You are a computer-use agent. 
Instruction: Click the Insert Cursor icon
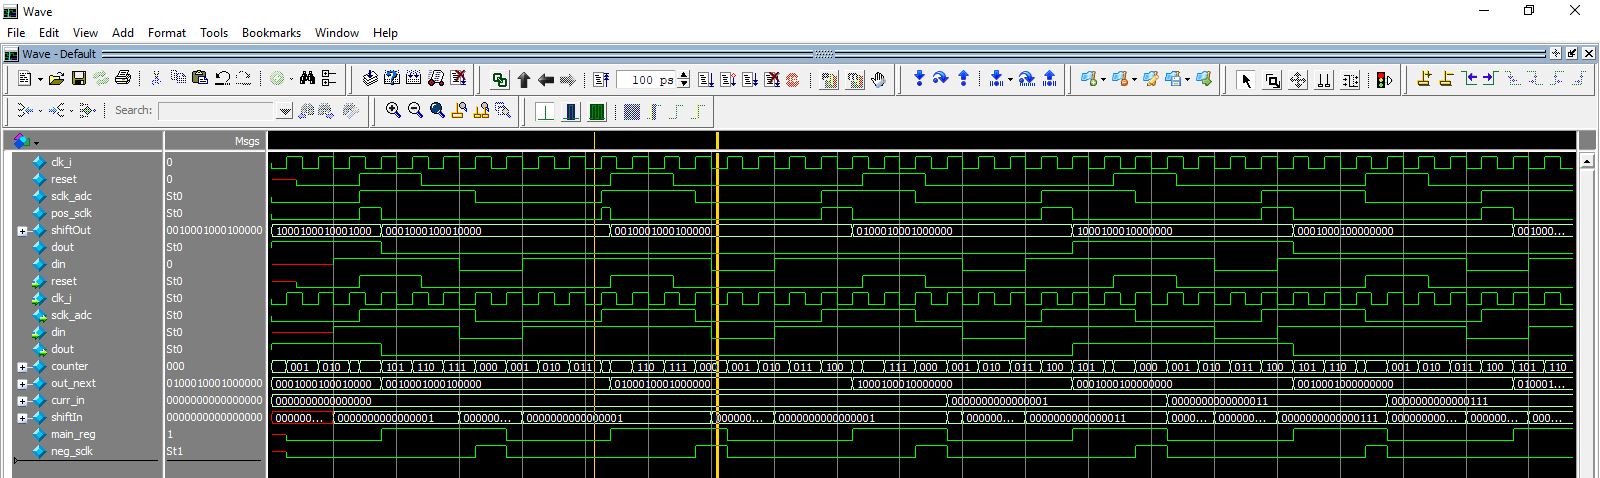click(1424, 79)
